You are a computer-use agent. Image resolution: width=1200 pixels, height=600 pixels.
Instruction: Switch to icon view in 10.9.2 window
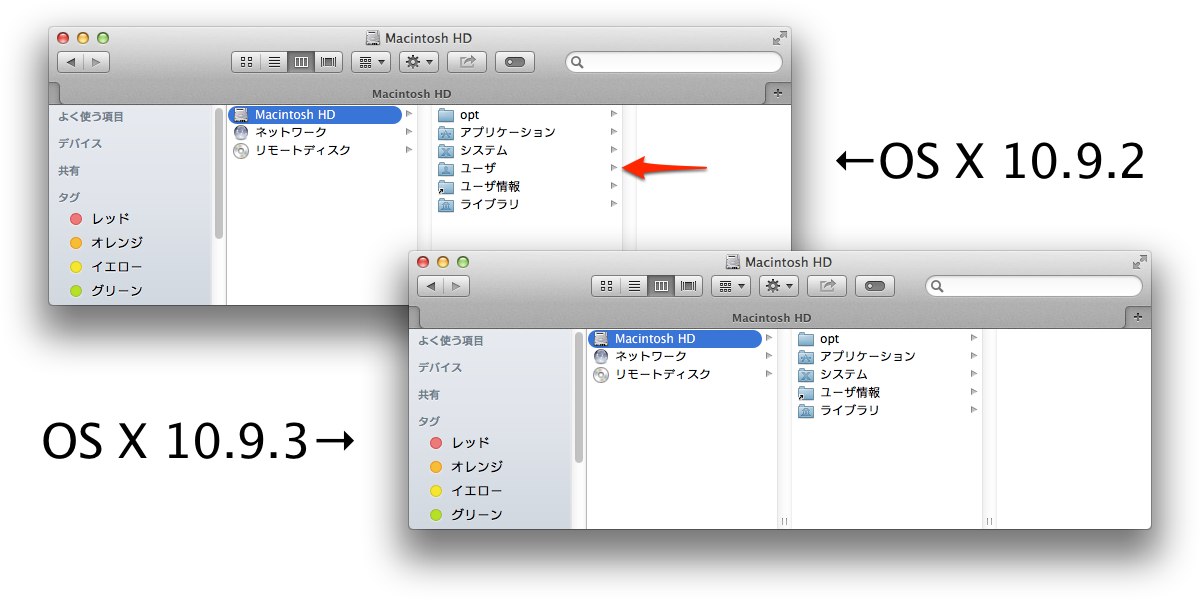(x=246, y=62)
